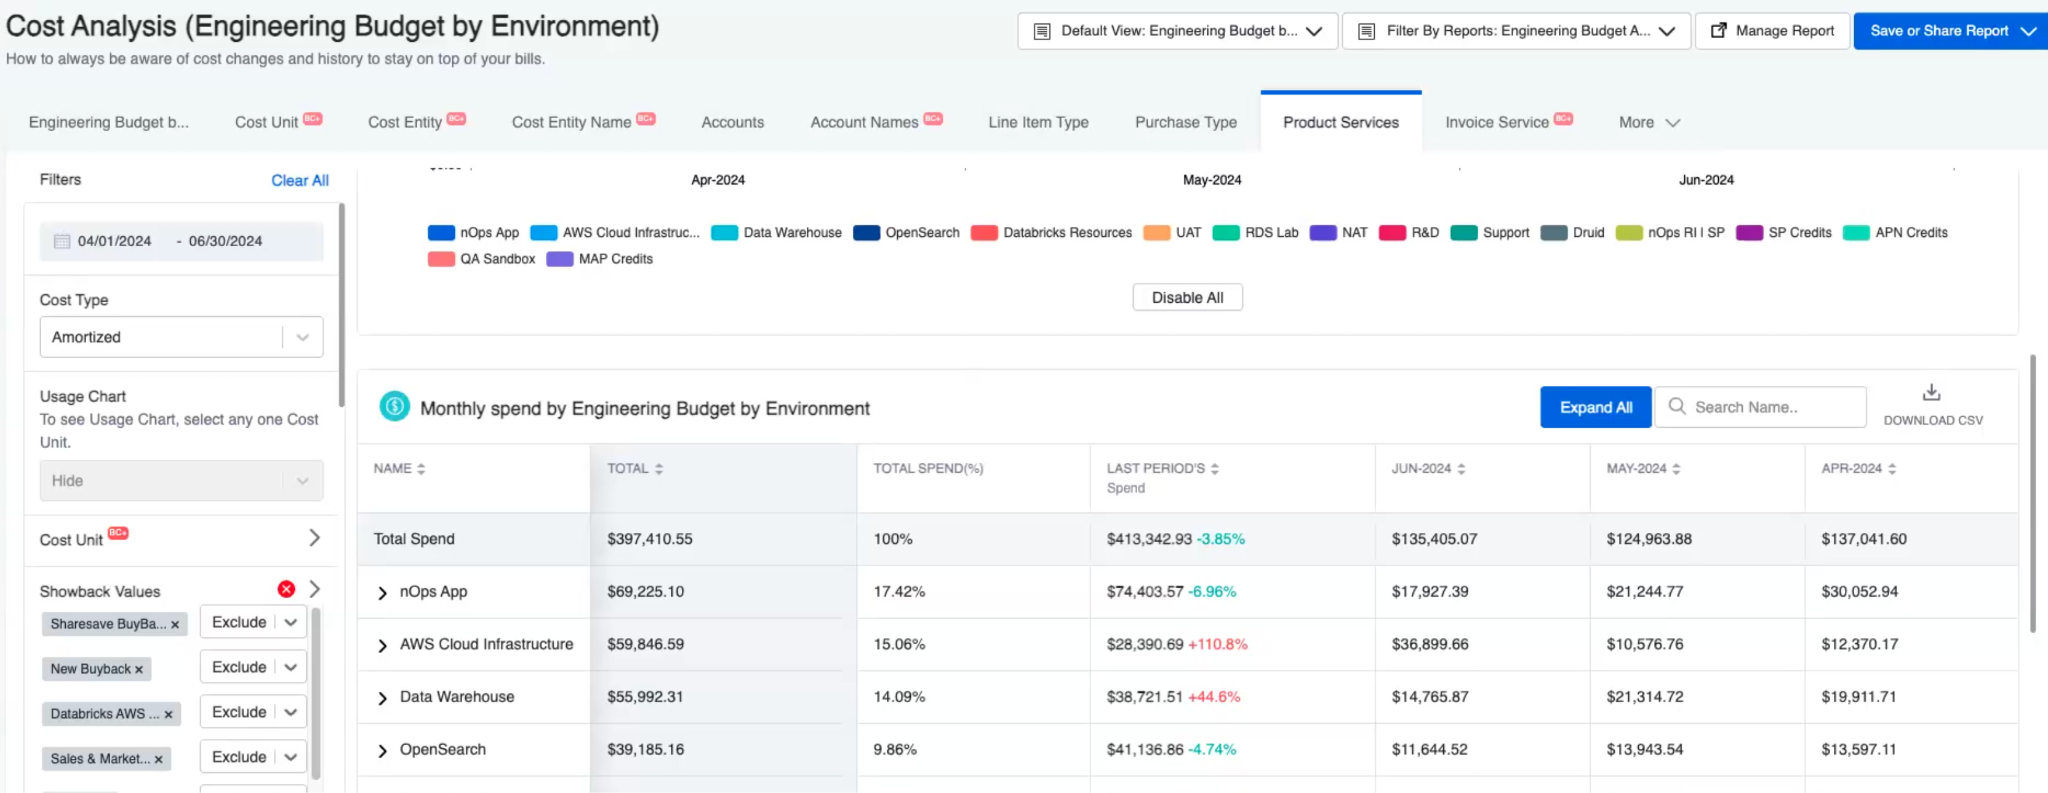Expand the nOps App table row

click(x=382, y=593)
